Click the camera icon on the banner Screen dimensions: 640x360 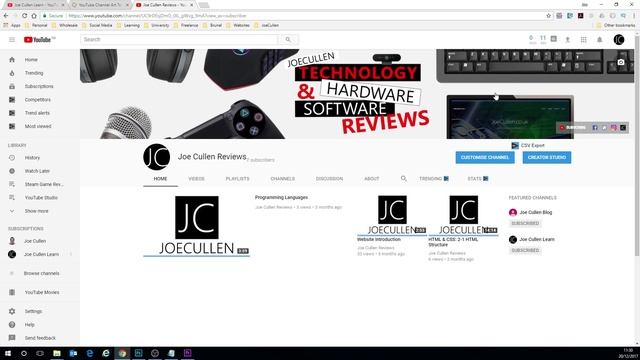point(621,62)
